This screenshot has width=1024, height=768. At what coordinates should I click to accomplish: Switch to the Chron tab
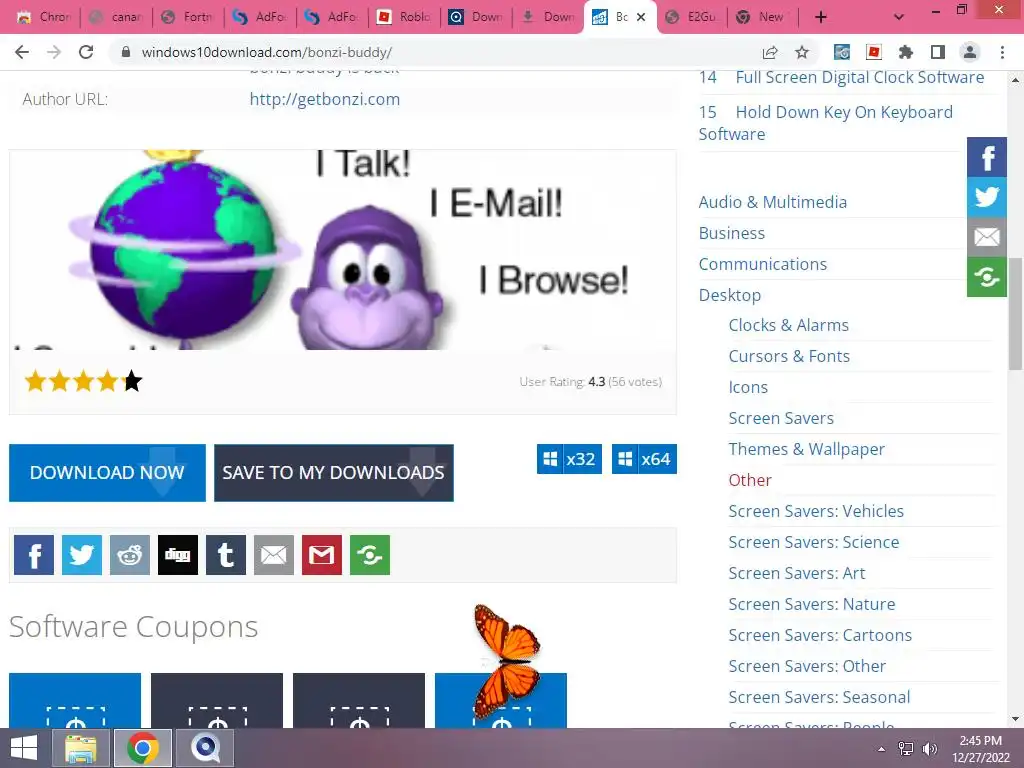tap(44, 17)
